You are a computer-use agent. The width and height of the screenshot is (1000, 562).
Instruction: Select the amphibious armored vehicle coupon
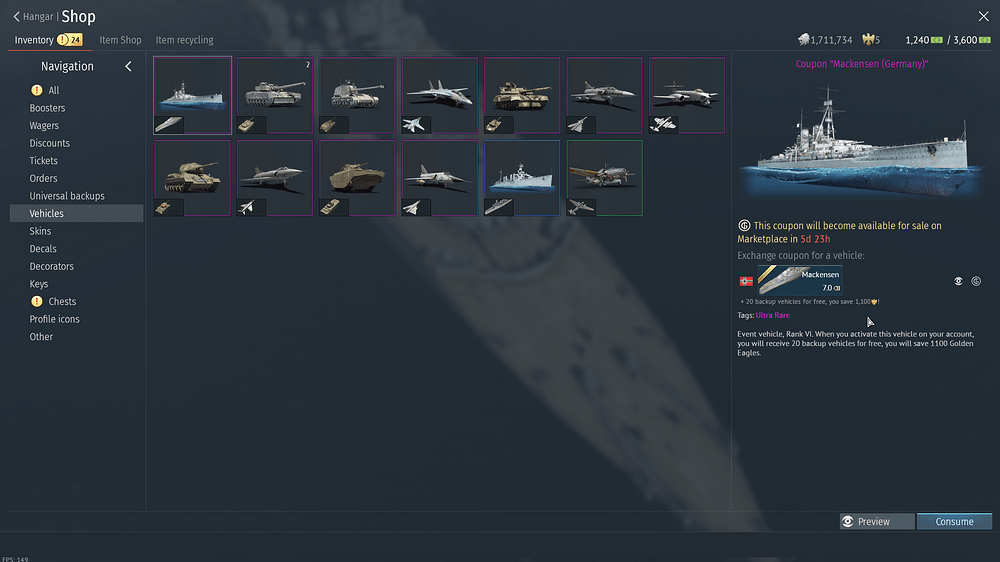coord(357,178)
